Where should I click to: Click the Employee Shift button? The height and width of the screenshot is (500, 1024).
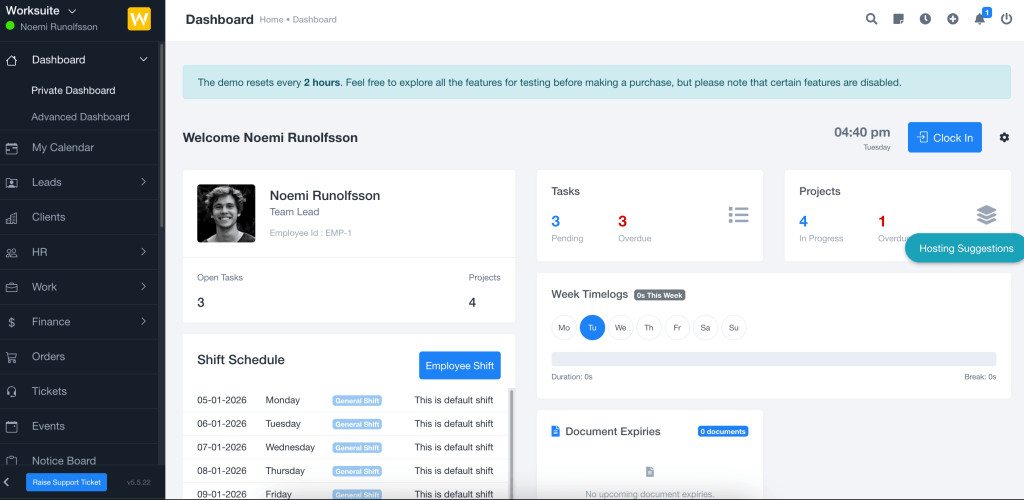(460, 366)
